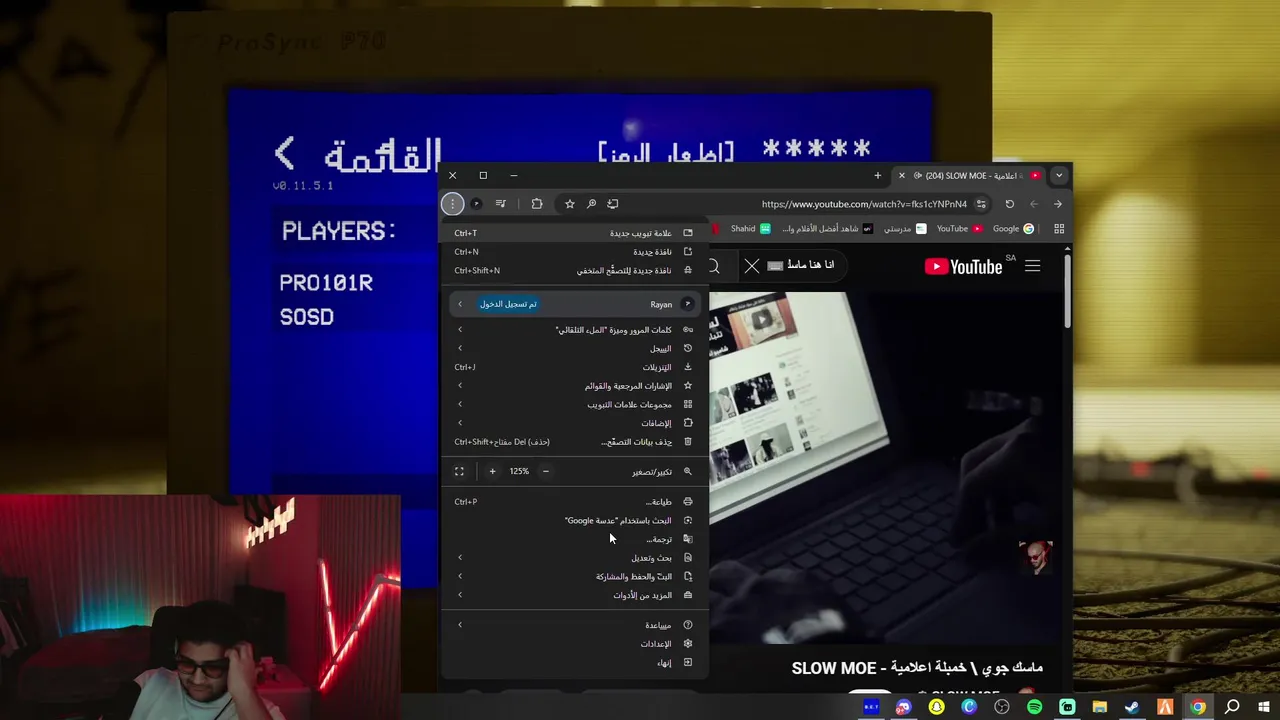The width and height of the screenshot is (1280, 720).
Task: Open the Rayan profile menu row
Action: pos(575,304)
